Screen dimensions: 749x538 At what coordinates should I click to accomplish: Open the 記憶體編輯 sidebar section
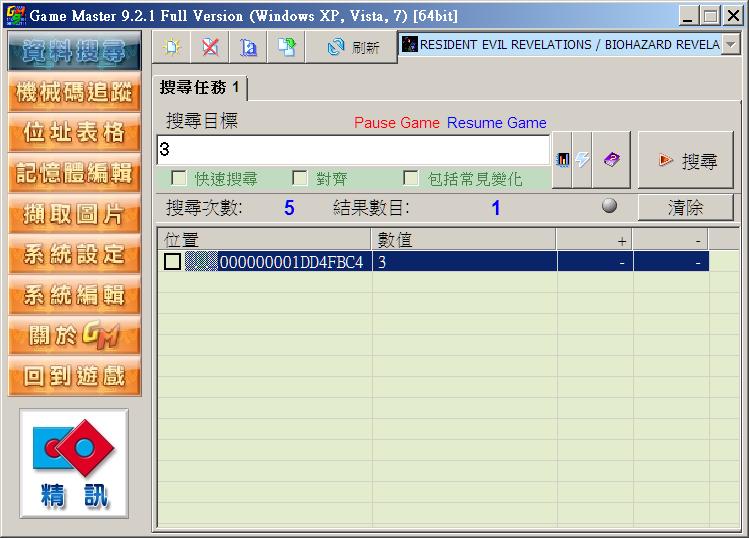73,173
